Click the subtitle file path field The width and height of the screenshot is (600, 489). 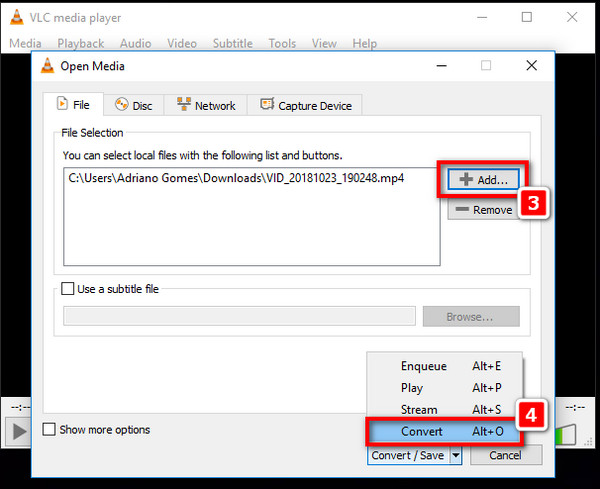click(x=240, y=316)
